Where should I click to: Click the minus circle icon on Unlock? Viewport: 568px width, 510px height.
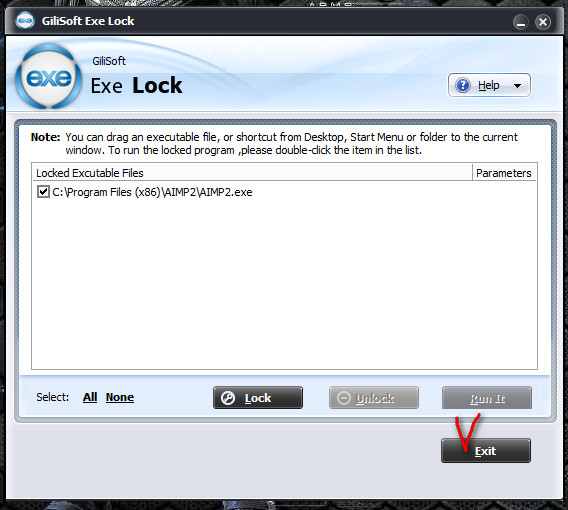pyautogui.click(x=344, y=398)
